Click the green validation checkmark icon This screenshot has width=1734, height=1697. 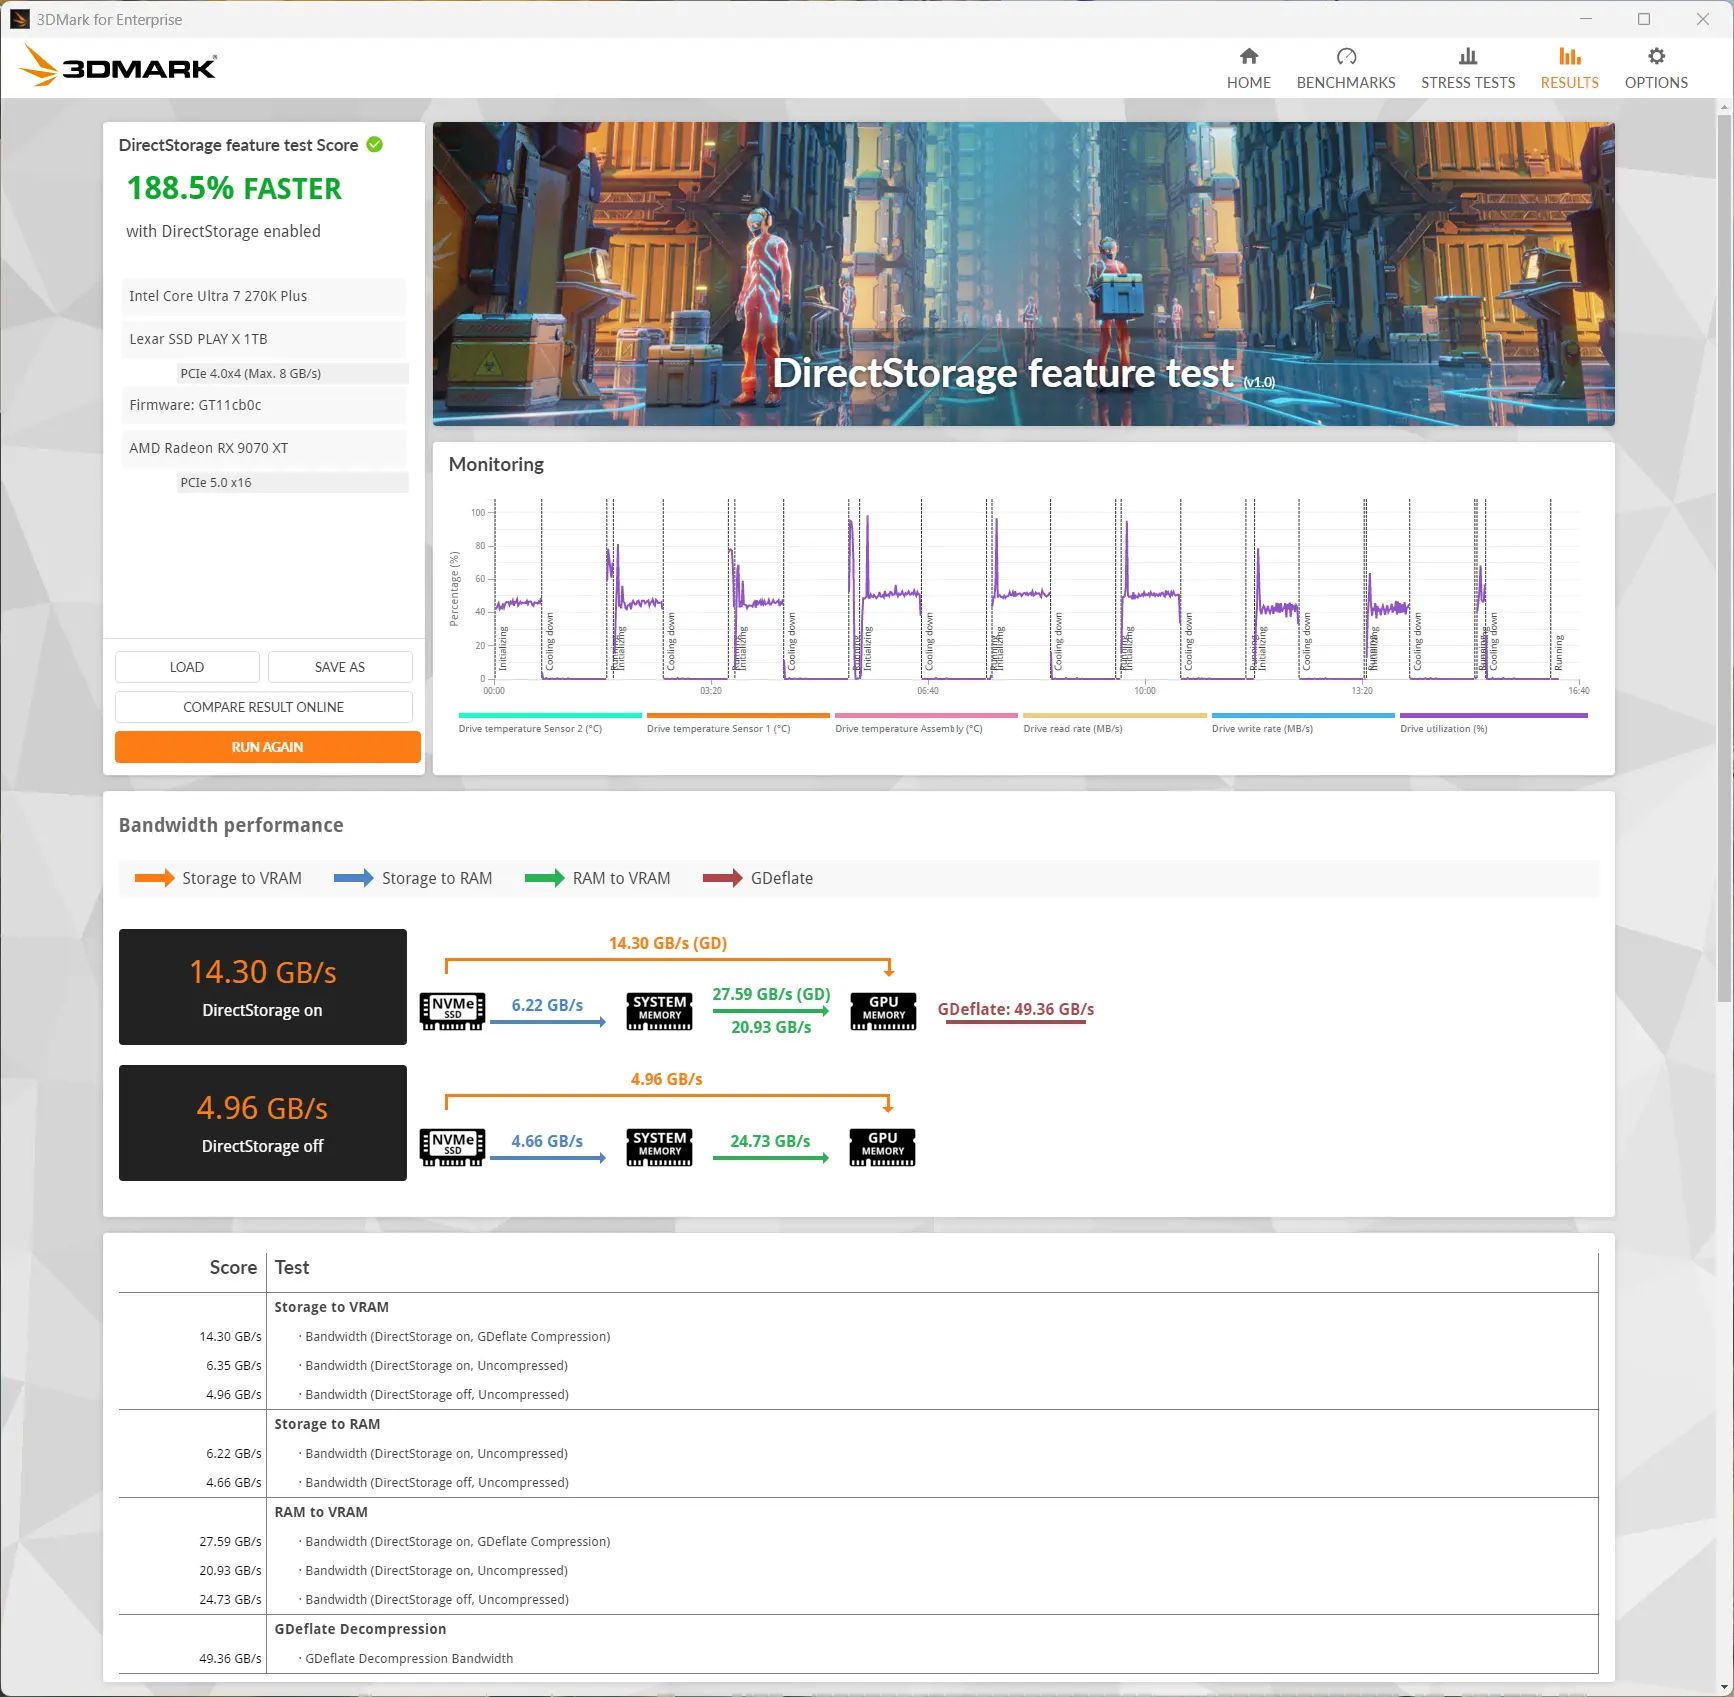click(x=374, y=145)
